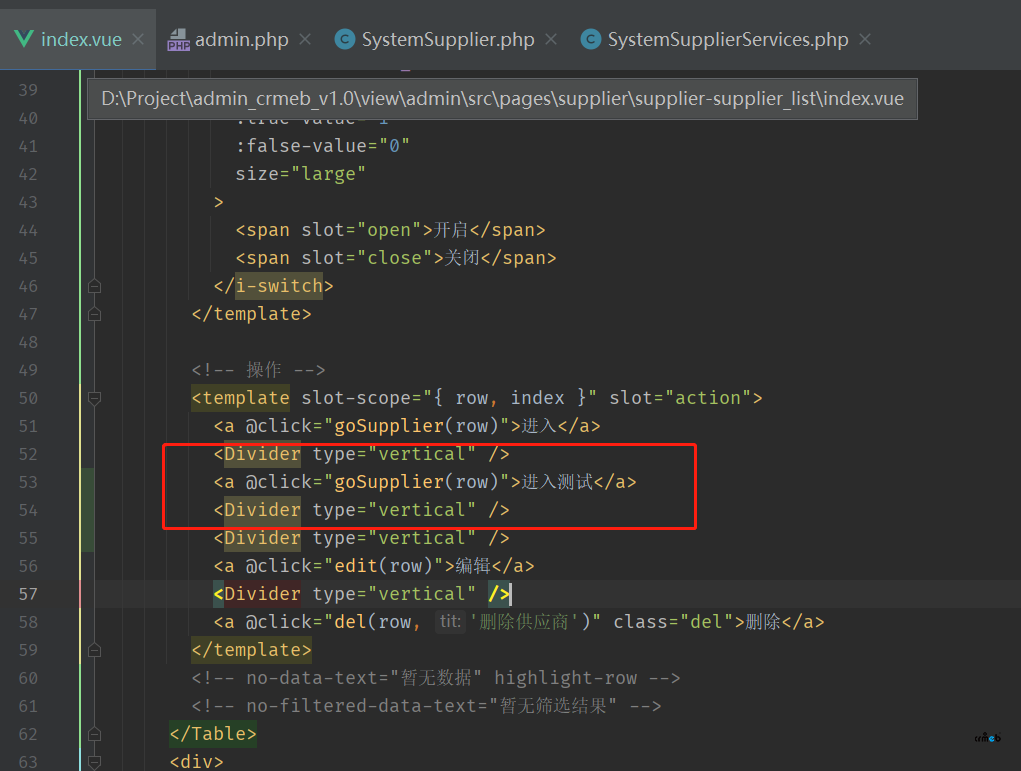Close the index.vue editor tab

pyautogui.click(x=138, y=40)
